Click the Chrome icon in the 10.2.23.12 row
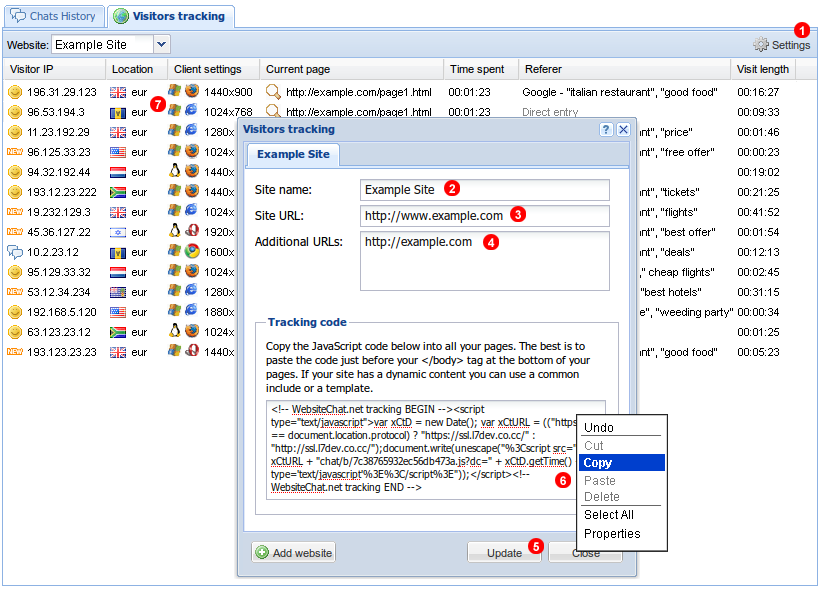821x591 pixels. pos(192,251)
